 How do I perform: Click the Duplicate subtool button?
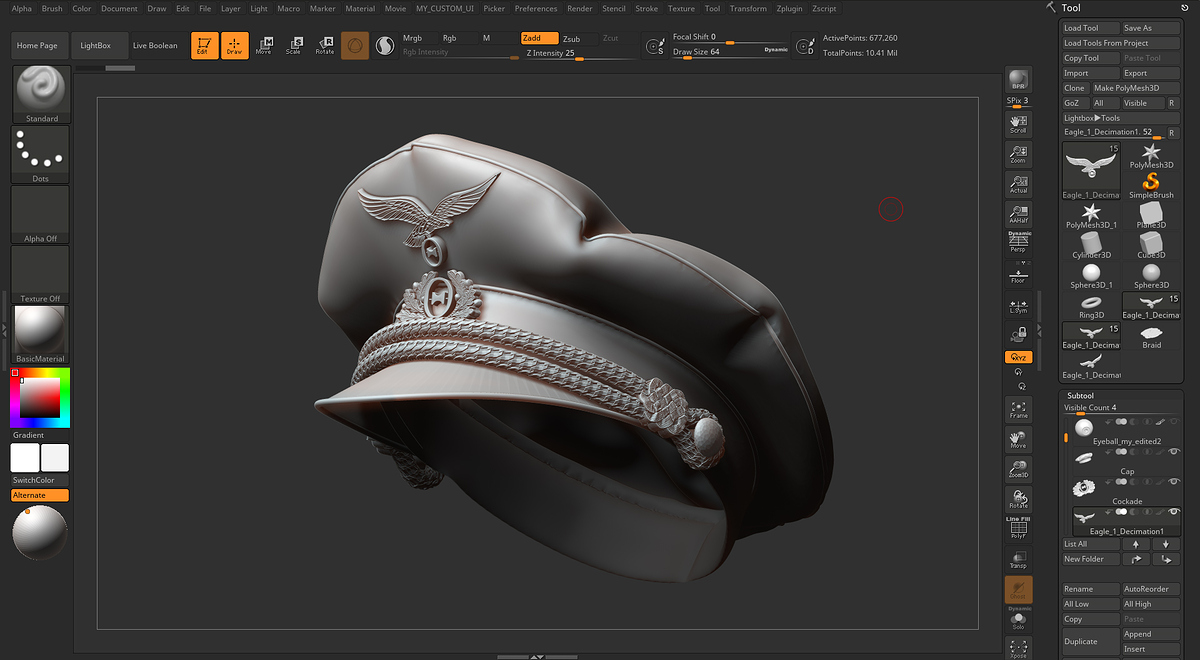(x=1091, y=641)
